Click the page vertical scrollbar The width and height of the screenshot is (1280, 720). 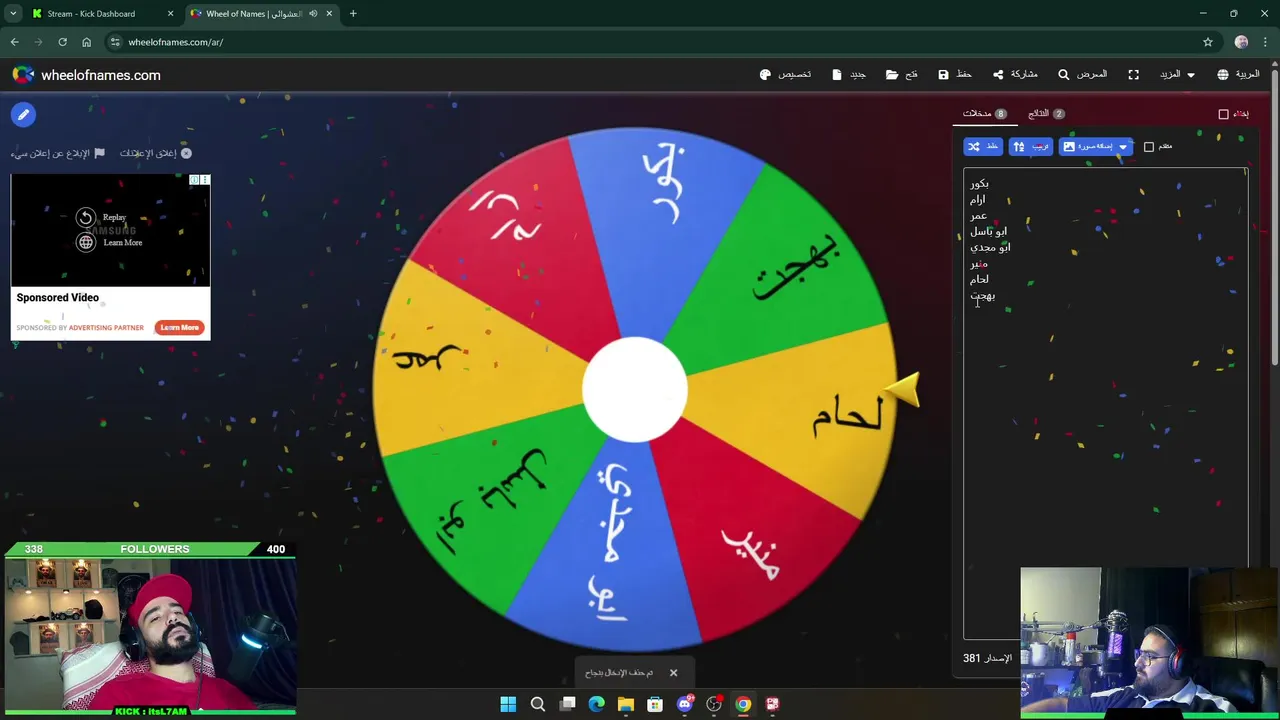[x=1274, y=214]
